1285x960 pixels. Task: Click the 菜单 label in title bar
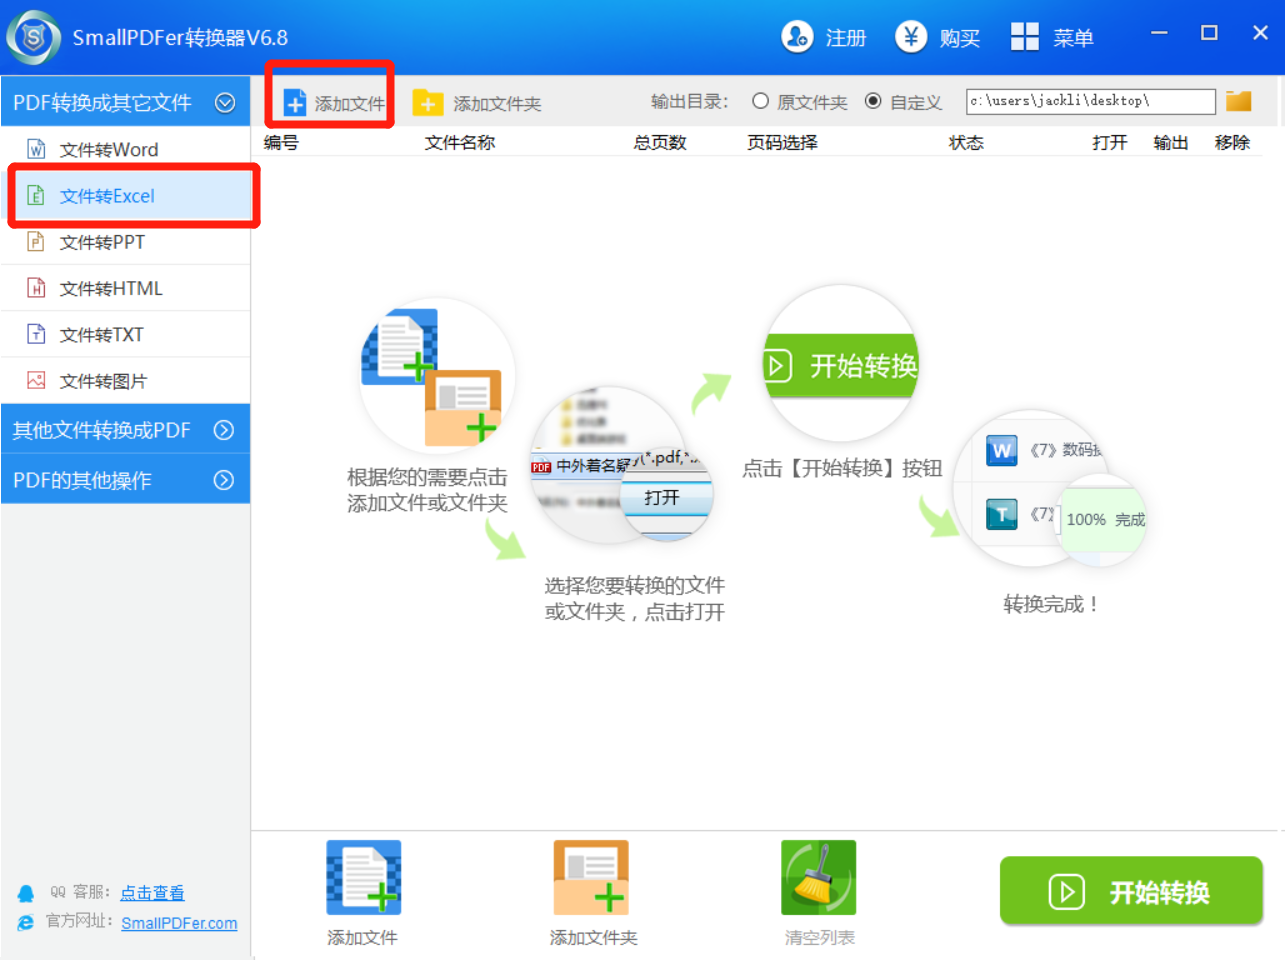(1073, 38)
